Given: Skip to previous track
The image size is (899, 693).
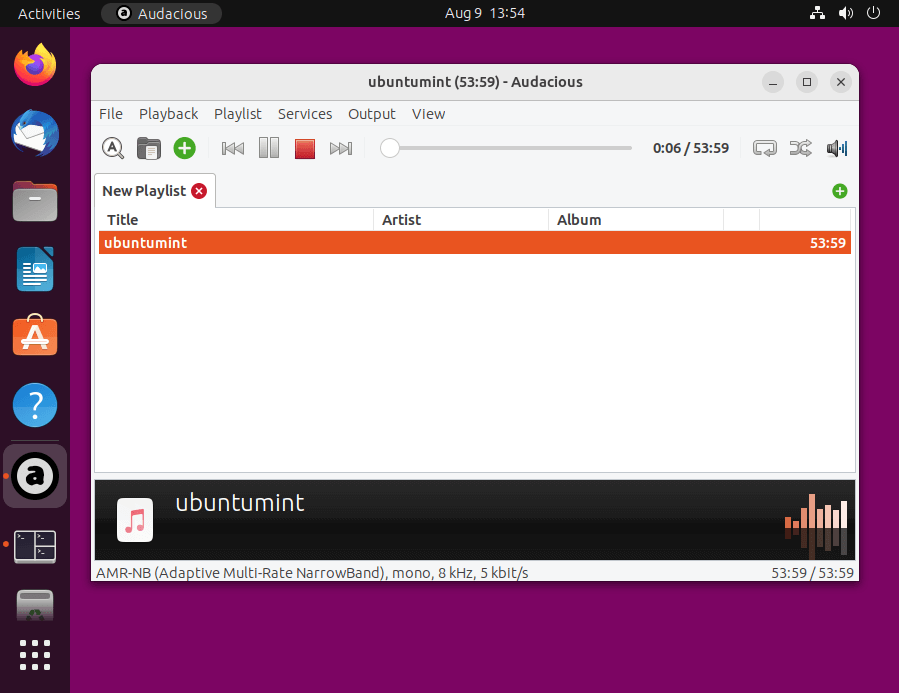Looking at the screenshot, I should click(x=233, y=148).
